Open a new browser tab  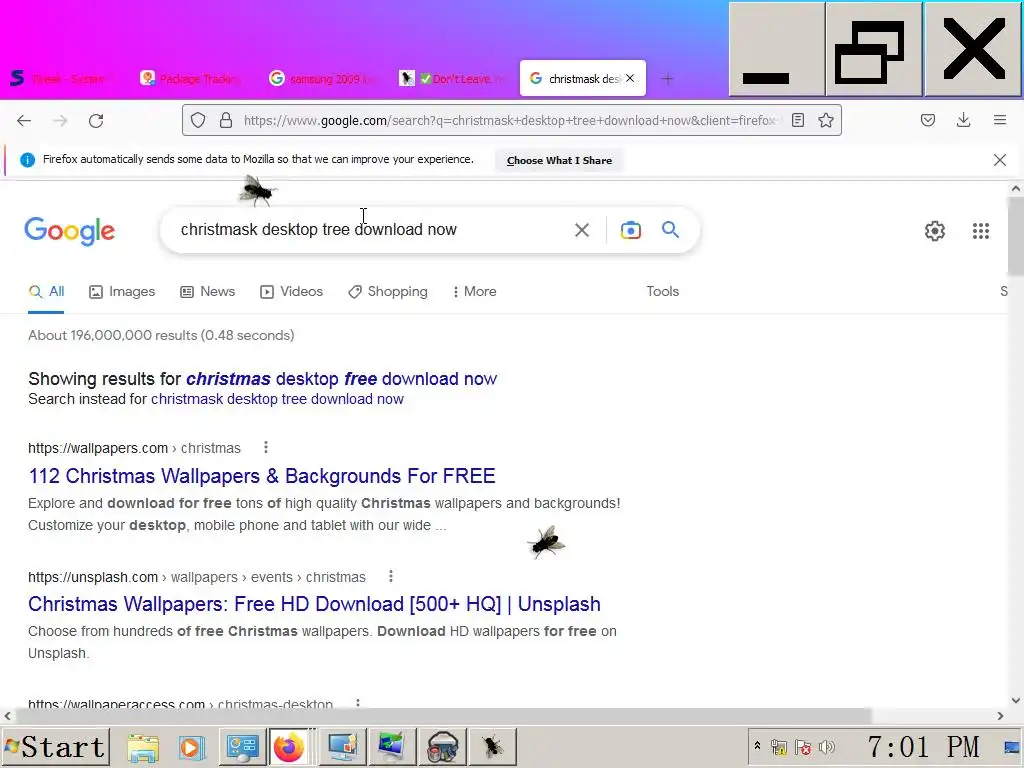(x=667, y=79)
